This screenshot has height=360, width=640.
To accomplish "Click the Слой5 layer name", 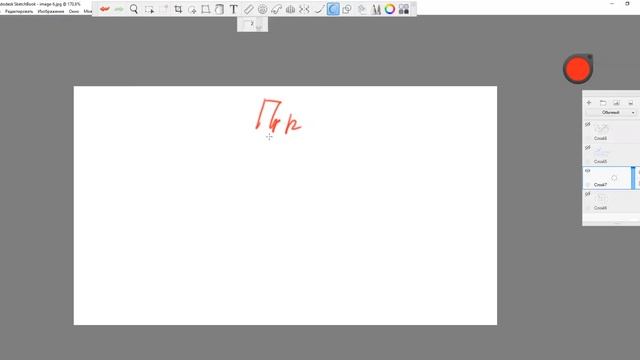I will point(600,162).
